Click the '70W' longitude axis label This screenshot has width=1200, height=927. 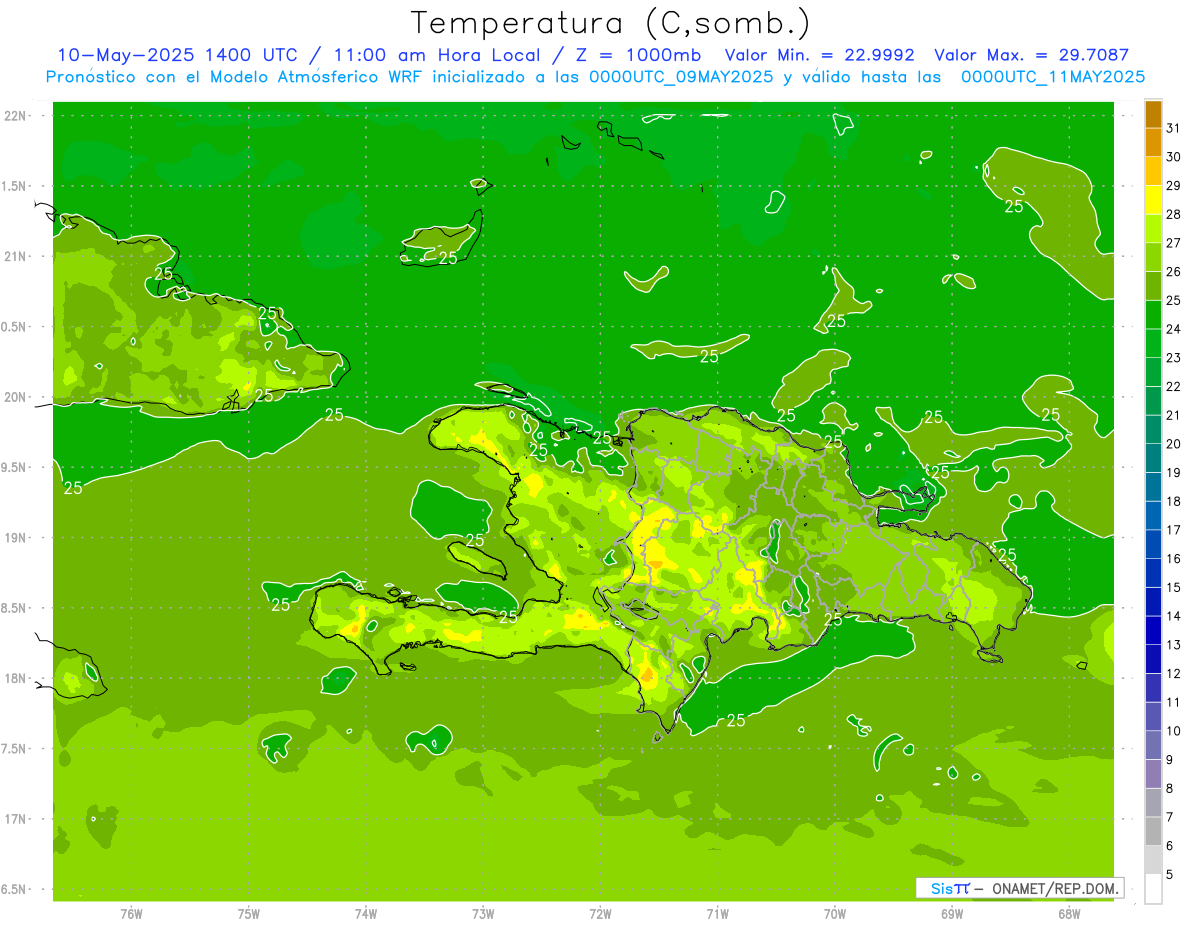[x=835, y=913]
